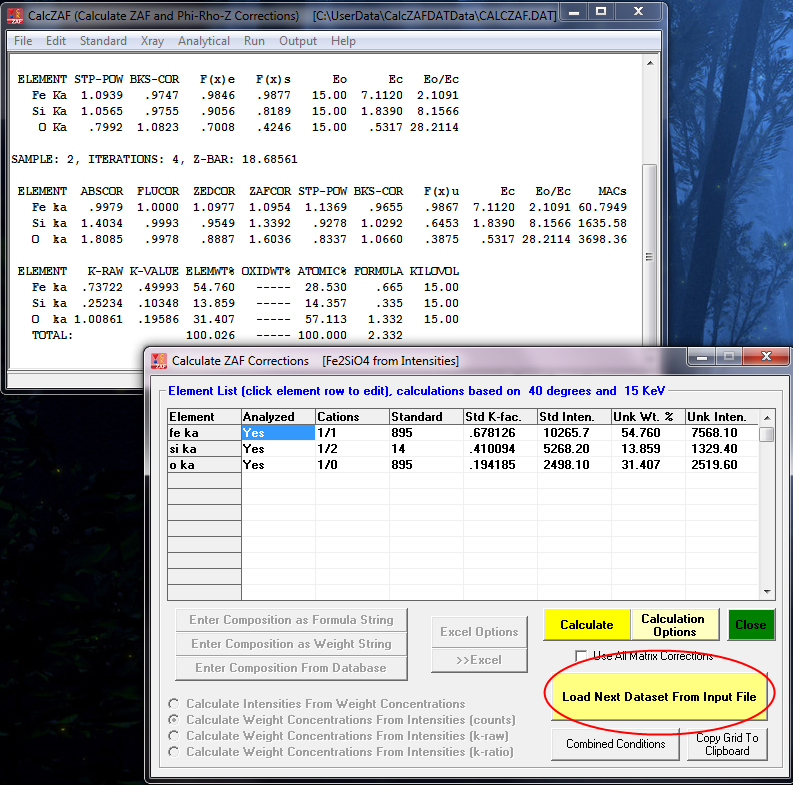Open the Output menu

click(298, 41)
